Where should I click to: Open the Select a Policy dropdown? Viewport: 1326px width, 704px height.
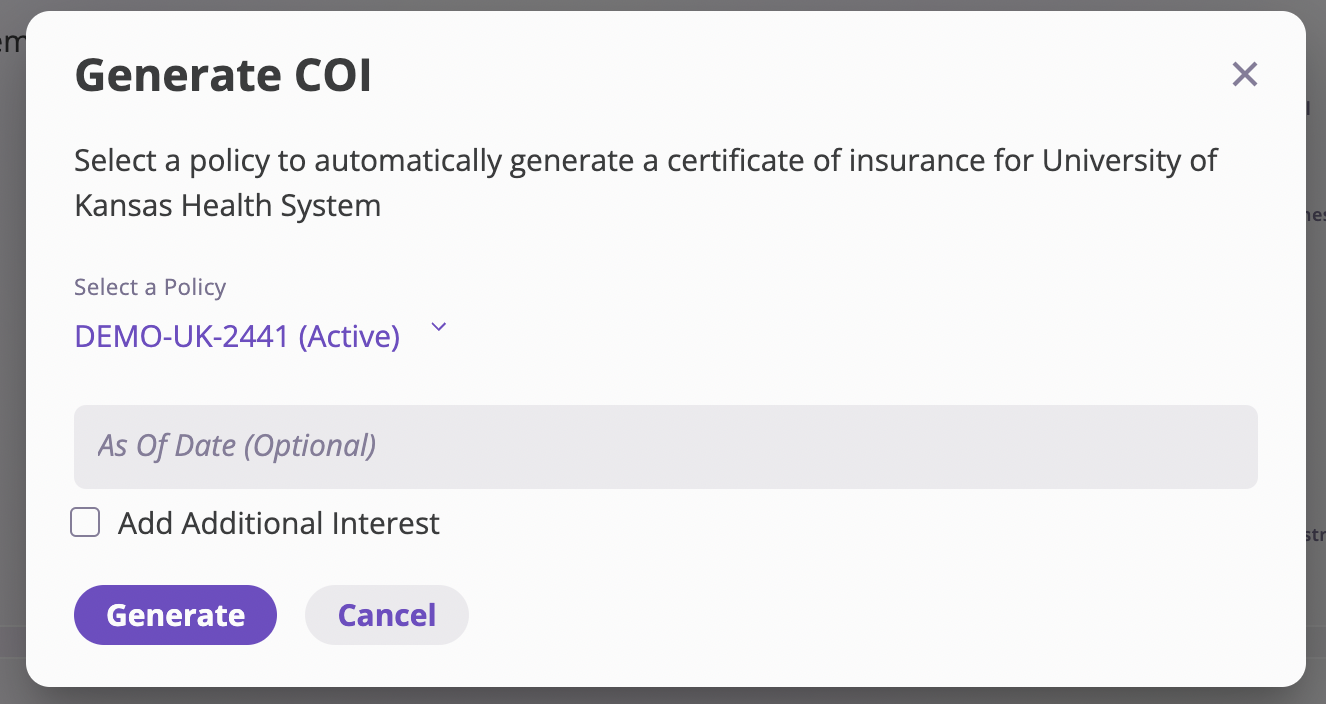click(260, 336)
